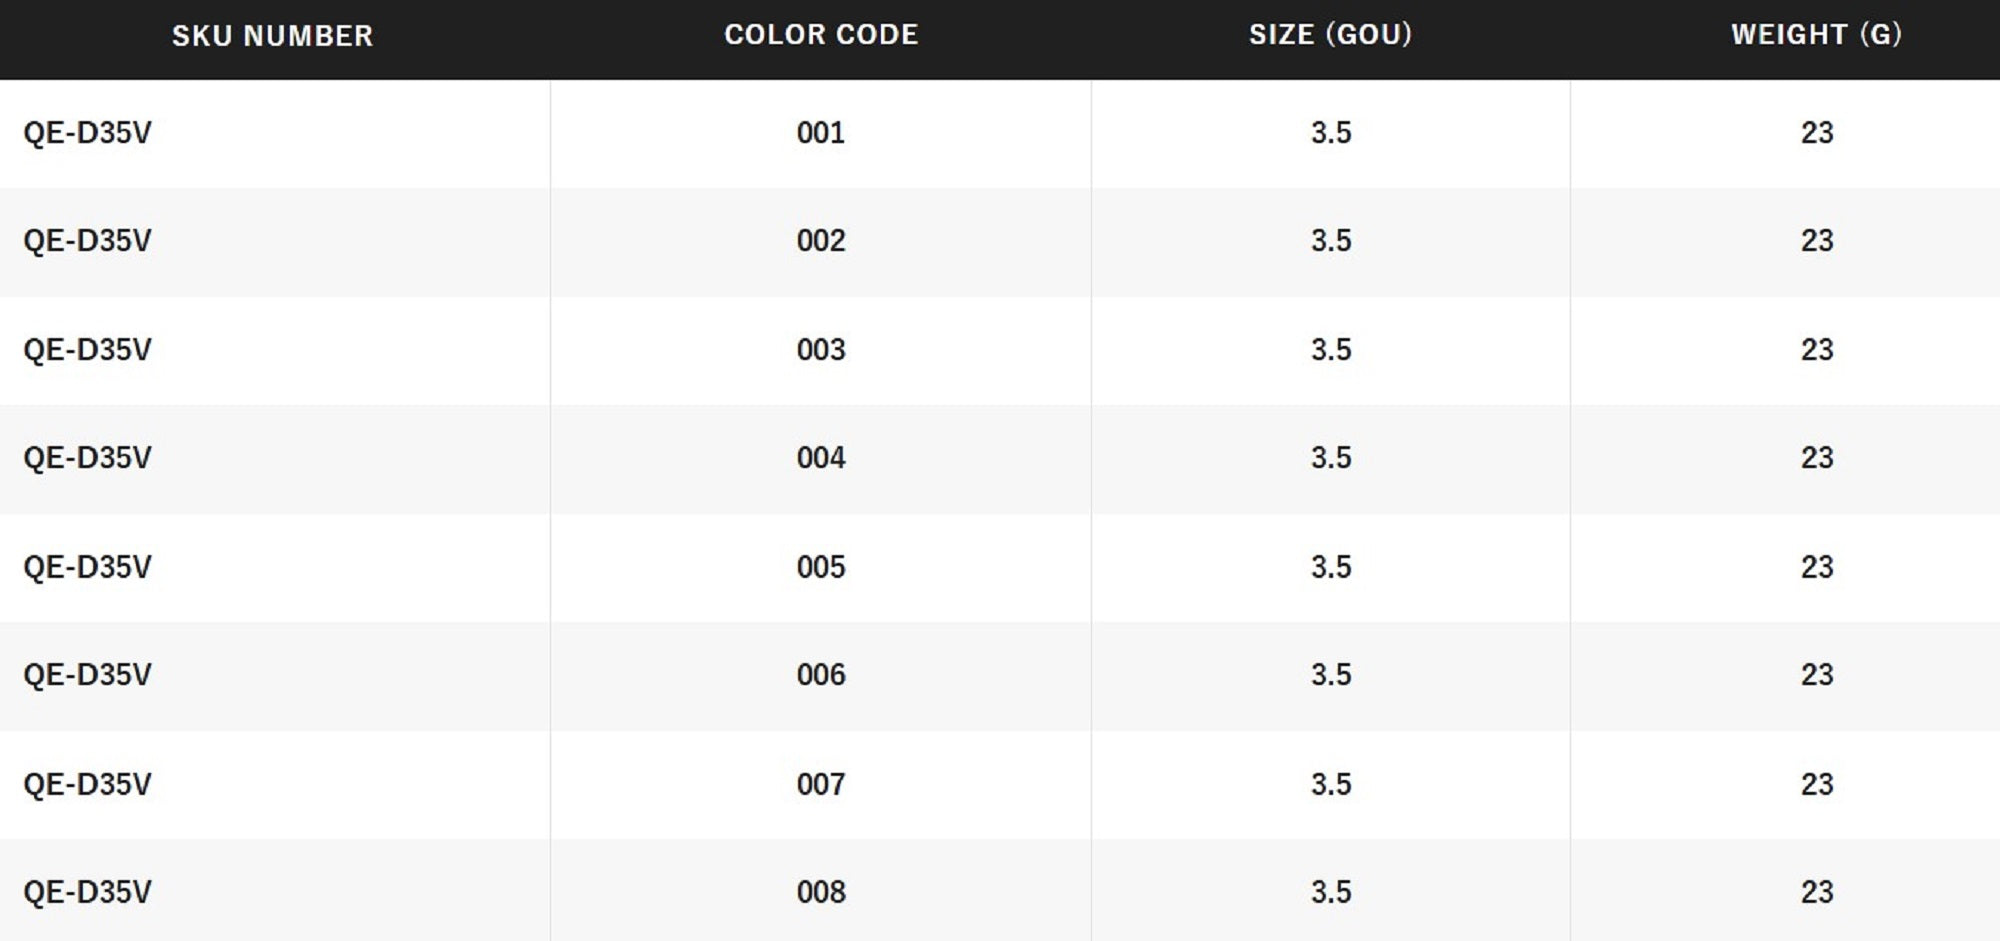Select color code 003 cell
Image resolution: width=2000 pixels, height=941 pixels.
pyautogui.click(x=821, y=350)
